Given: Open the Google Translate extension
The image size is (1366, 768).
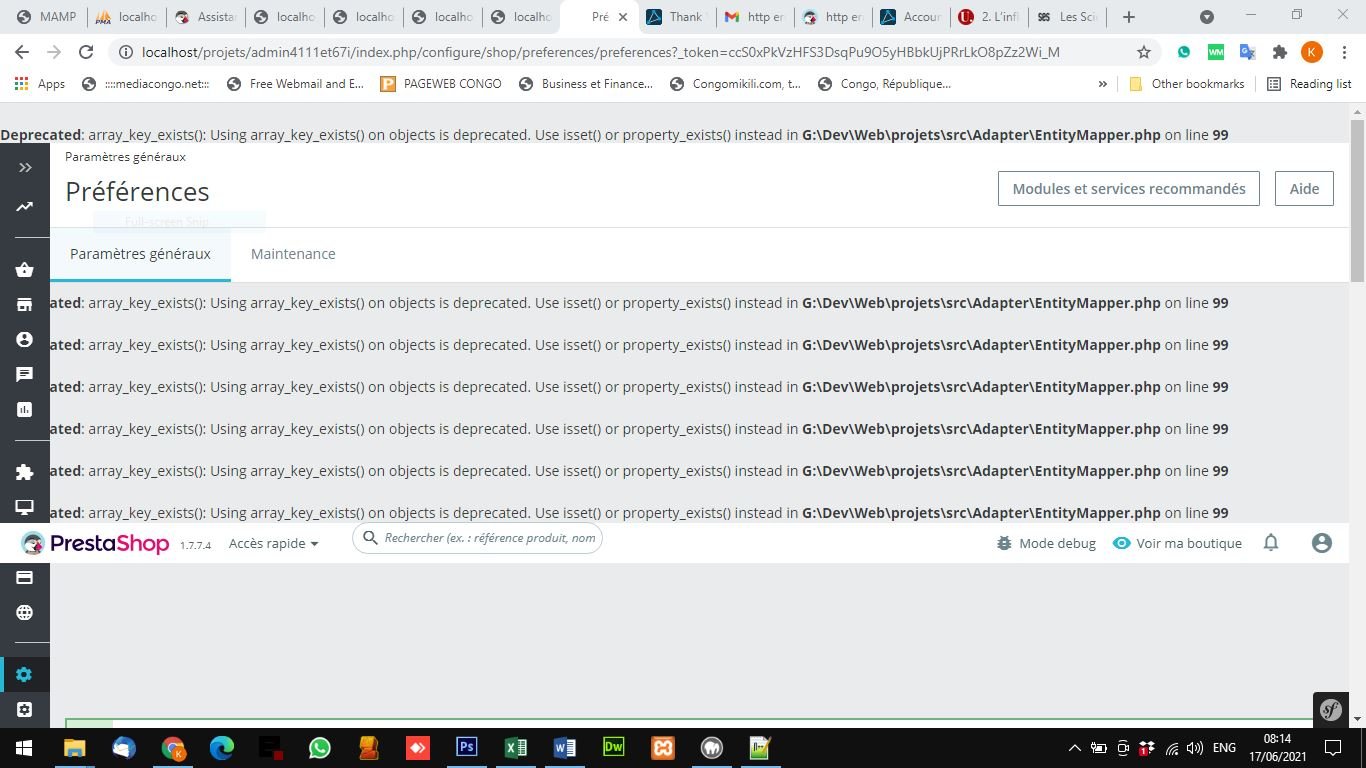Looking at the screenshot, I should pos(1247,52).
